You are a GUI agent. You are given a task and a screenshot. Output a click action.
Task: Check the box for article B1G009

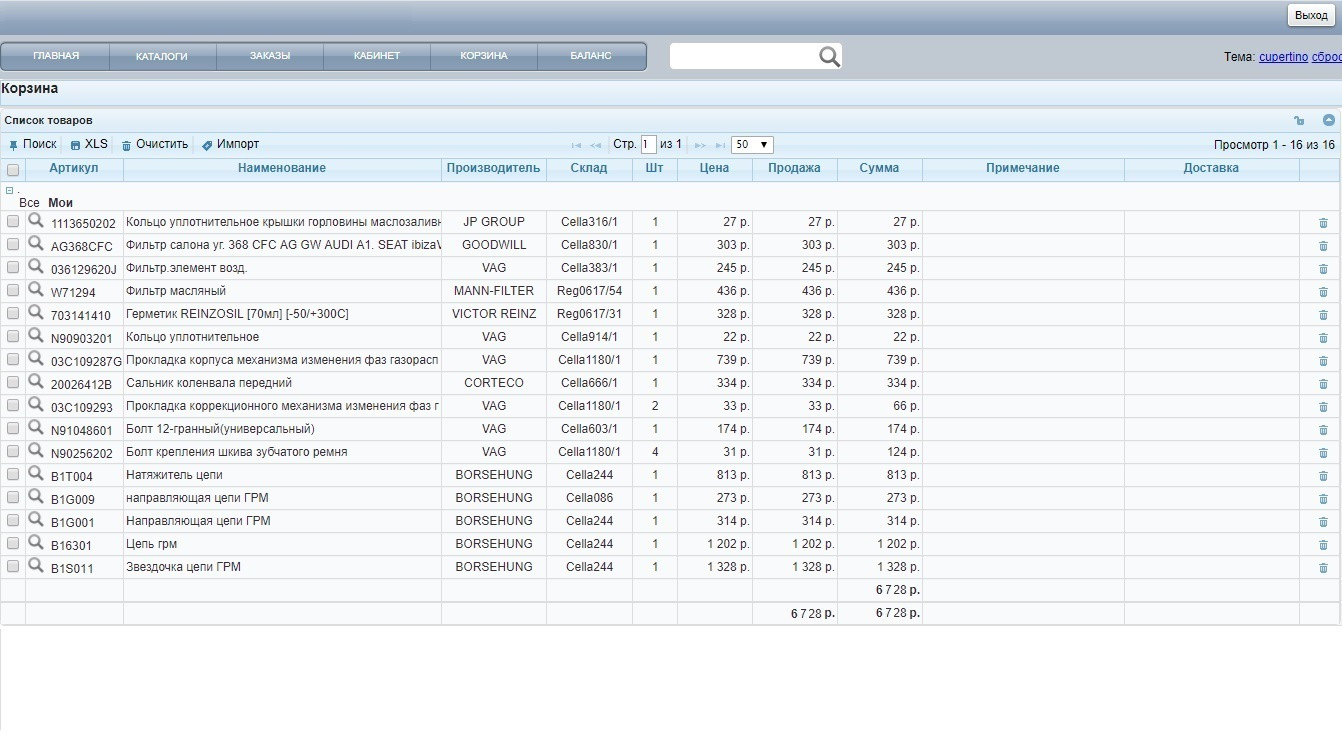tap(13, 497)
